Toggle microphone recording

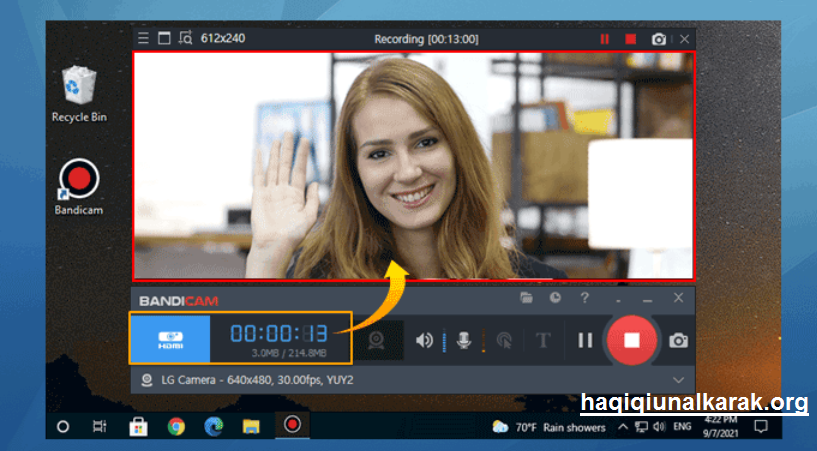click(x=464, y=341)
